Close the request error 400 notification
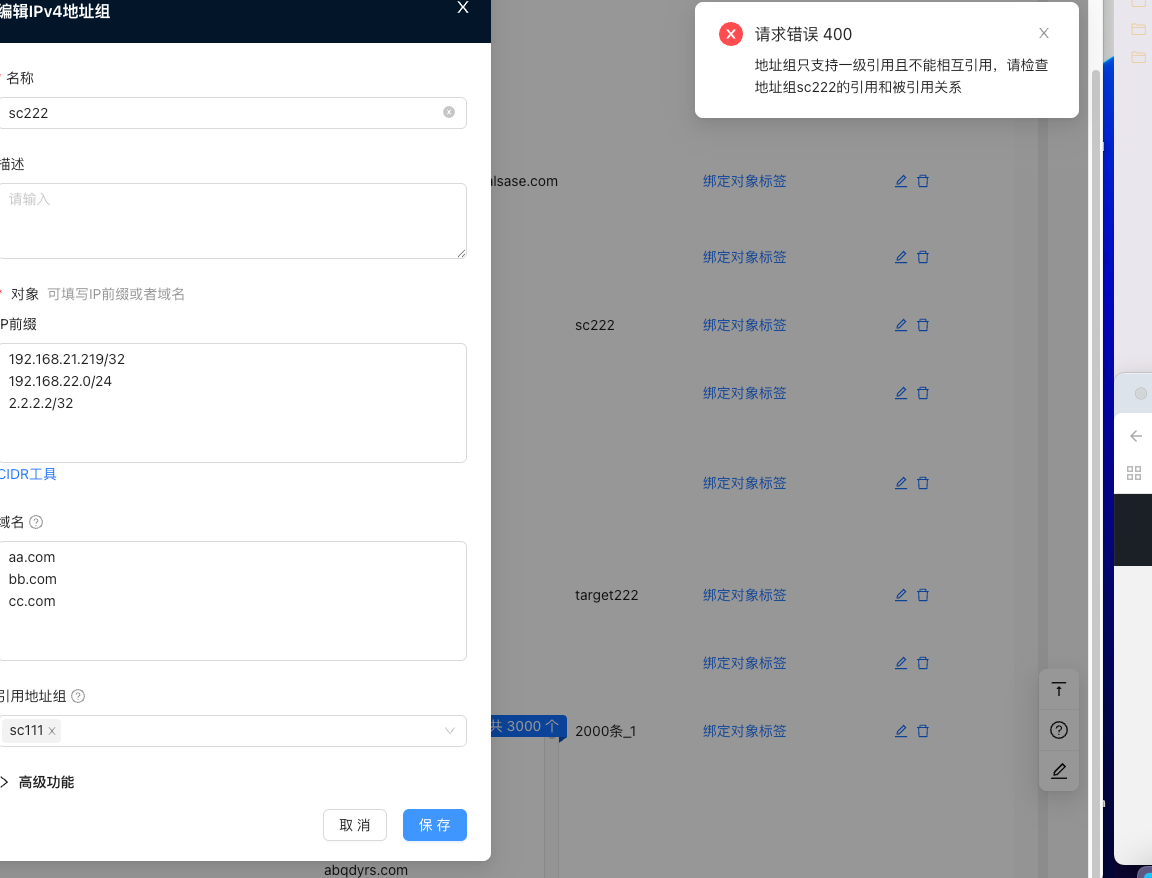This screenshot has height=878, width=1152. click(1043, 33)
